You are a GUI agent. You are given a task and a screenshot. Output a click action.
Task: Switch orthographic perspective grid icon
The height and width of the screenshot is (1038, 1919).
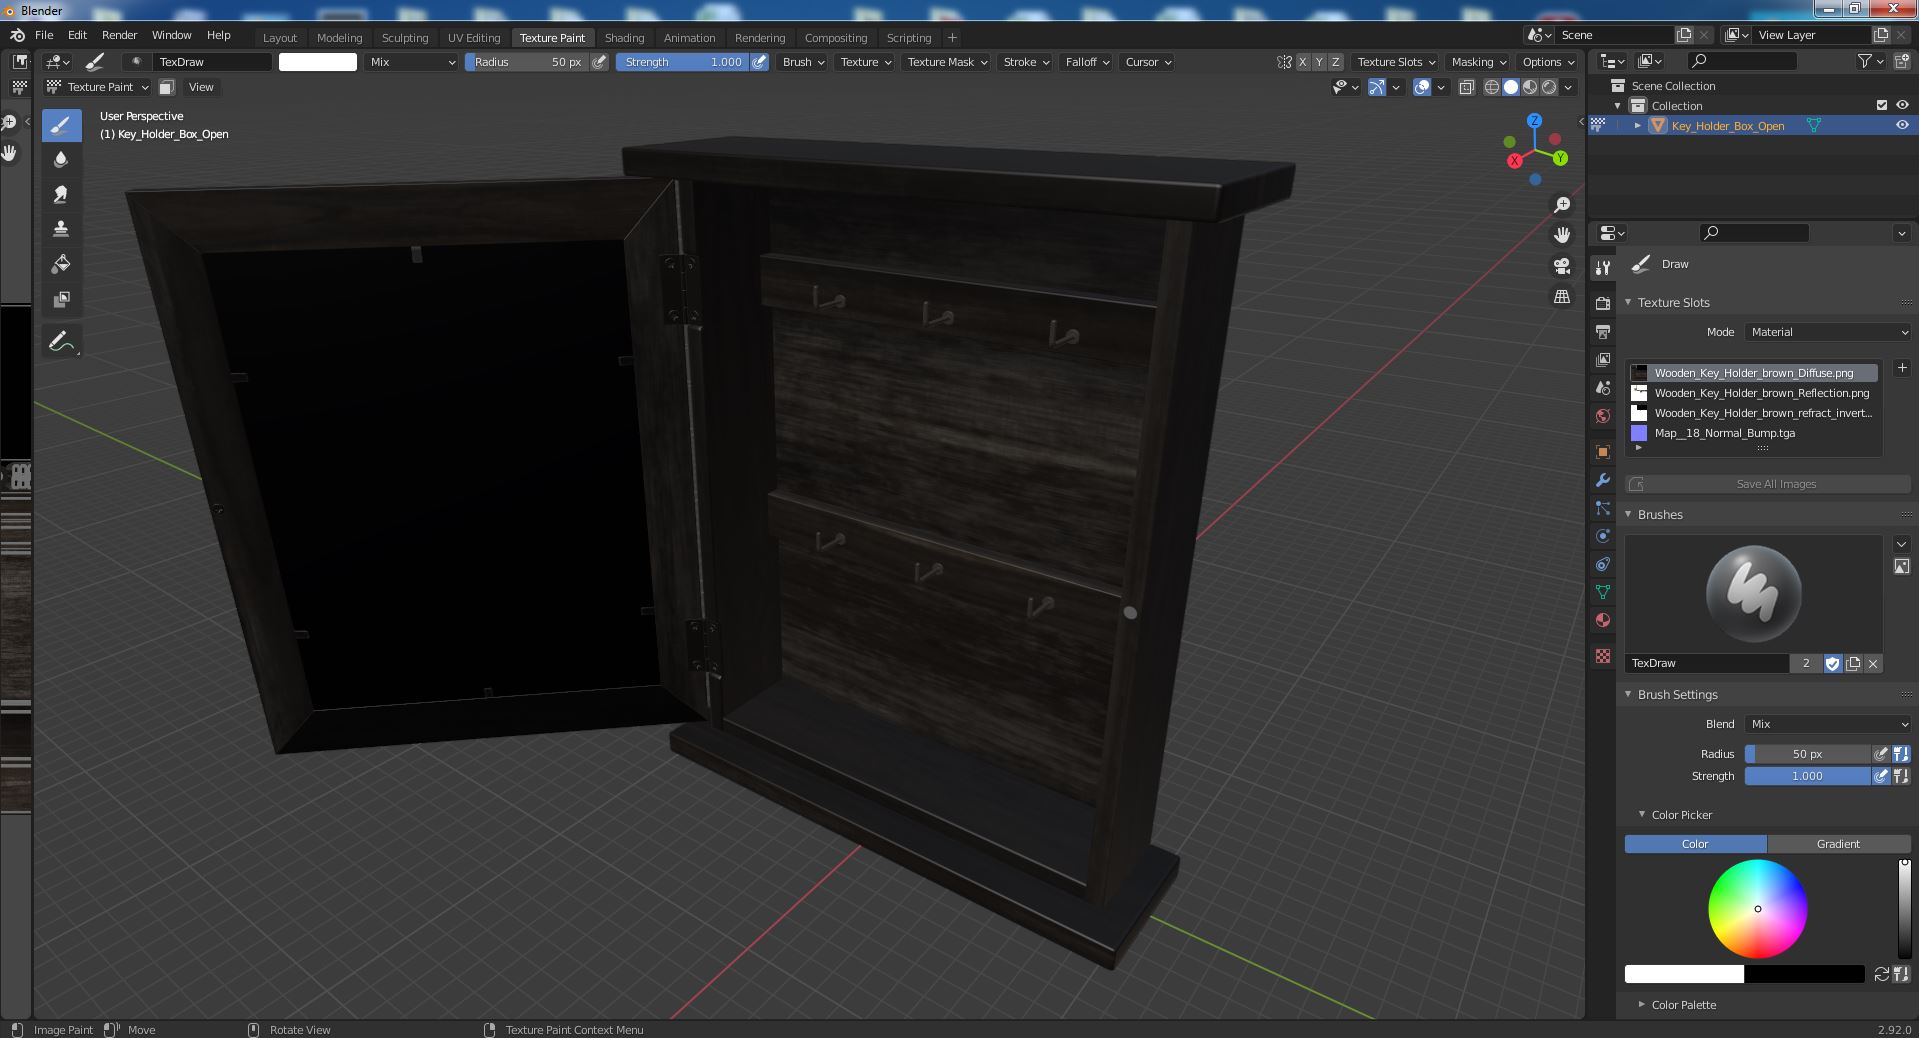click(1562, 297)
